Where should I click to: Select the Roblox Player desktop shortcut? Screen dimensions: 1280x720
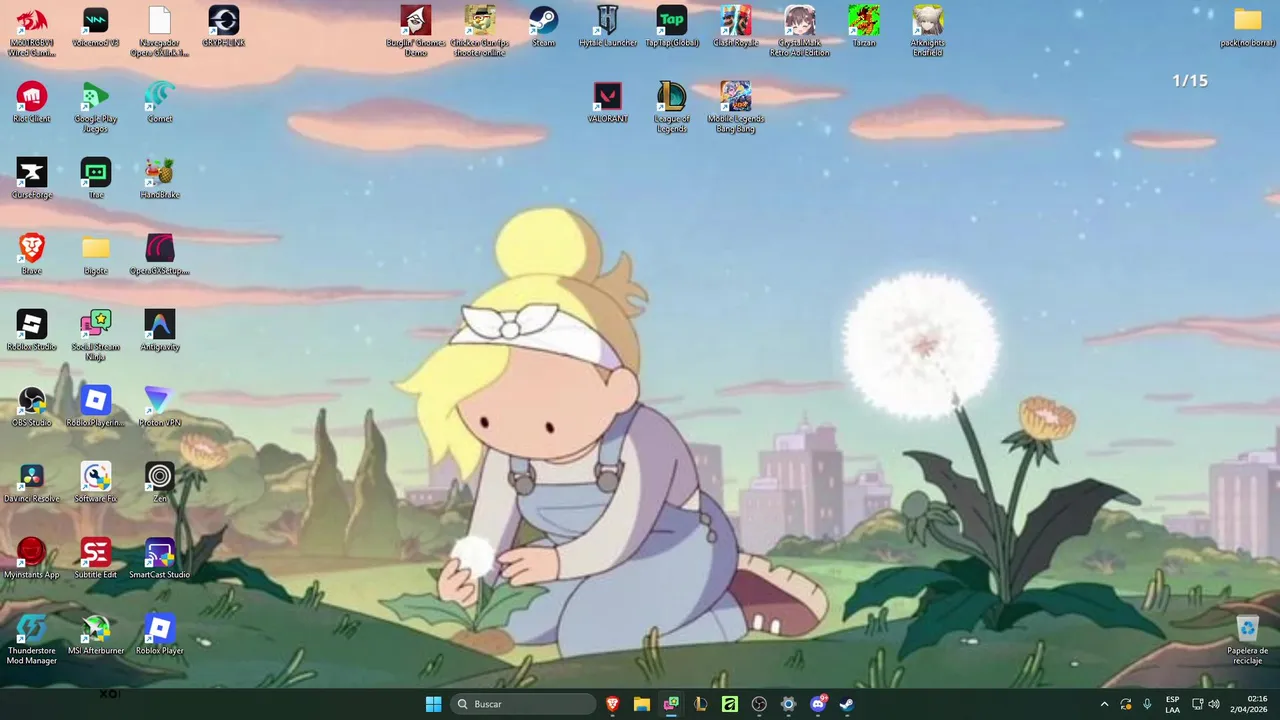point(160,635)
